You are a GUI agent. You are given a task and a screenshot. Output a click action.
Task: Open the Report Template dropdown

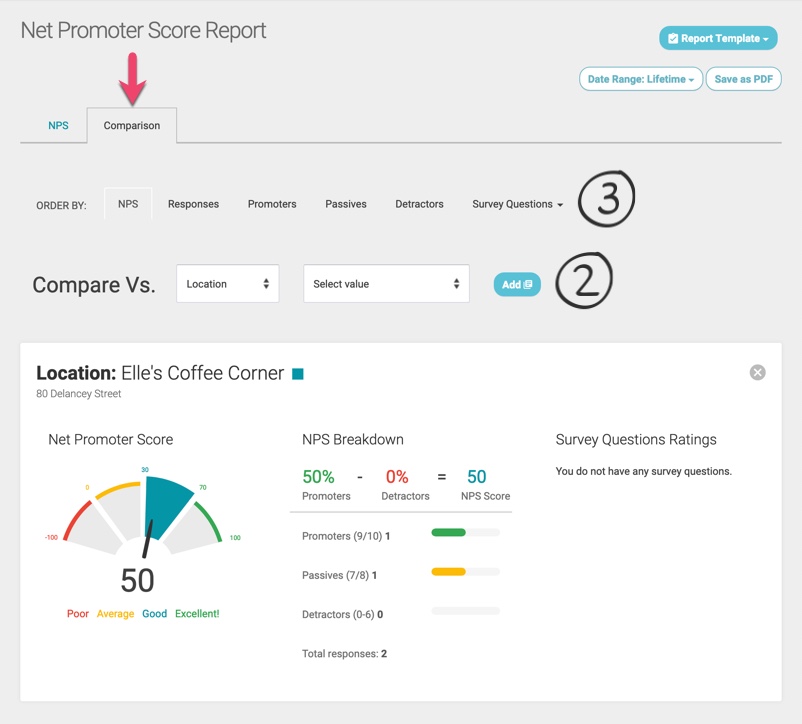[718, 38]
